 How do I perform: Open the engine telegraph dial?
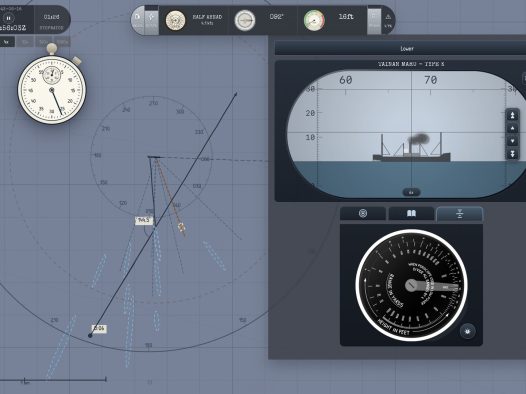coord(175,20)
